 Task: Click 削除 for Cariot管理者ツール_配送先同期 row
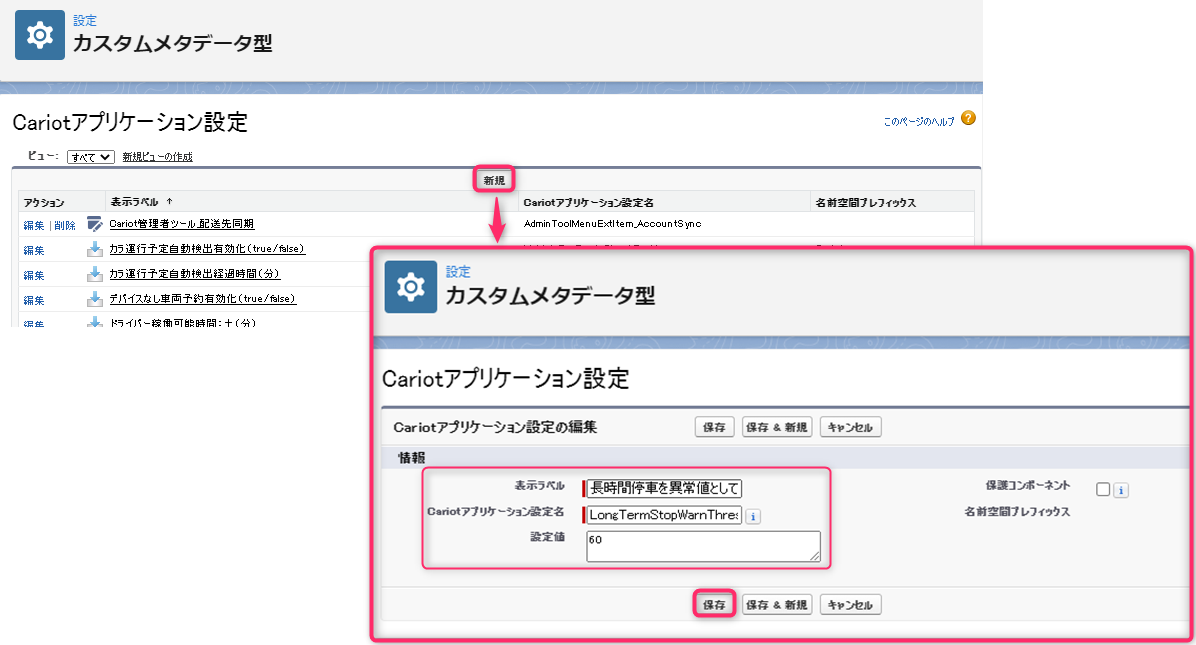pyautogui.click(x=65, y=225)
